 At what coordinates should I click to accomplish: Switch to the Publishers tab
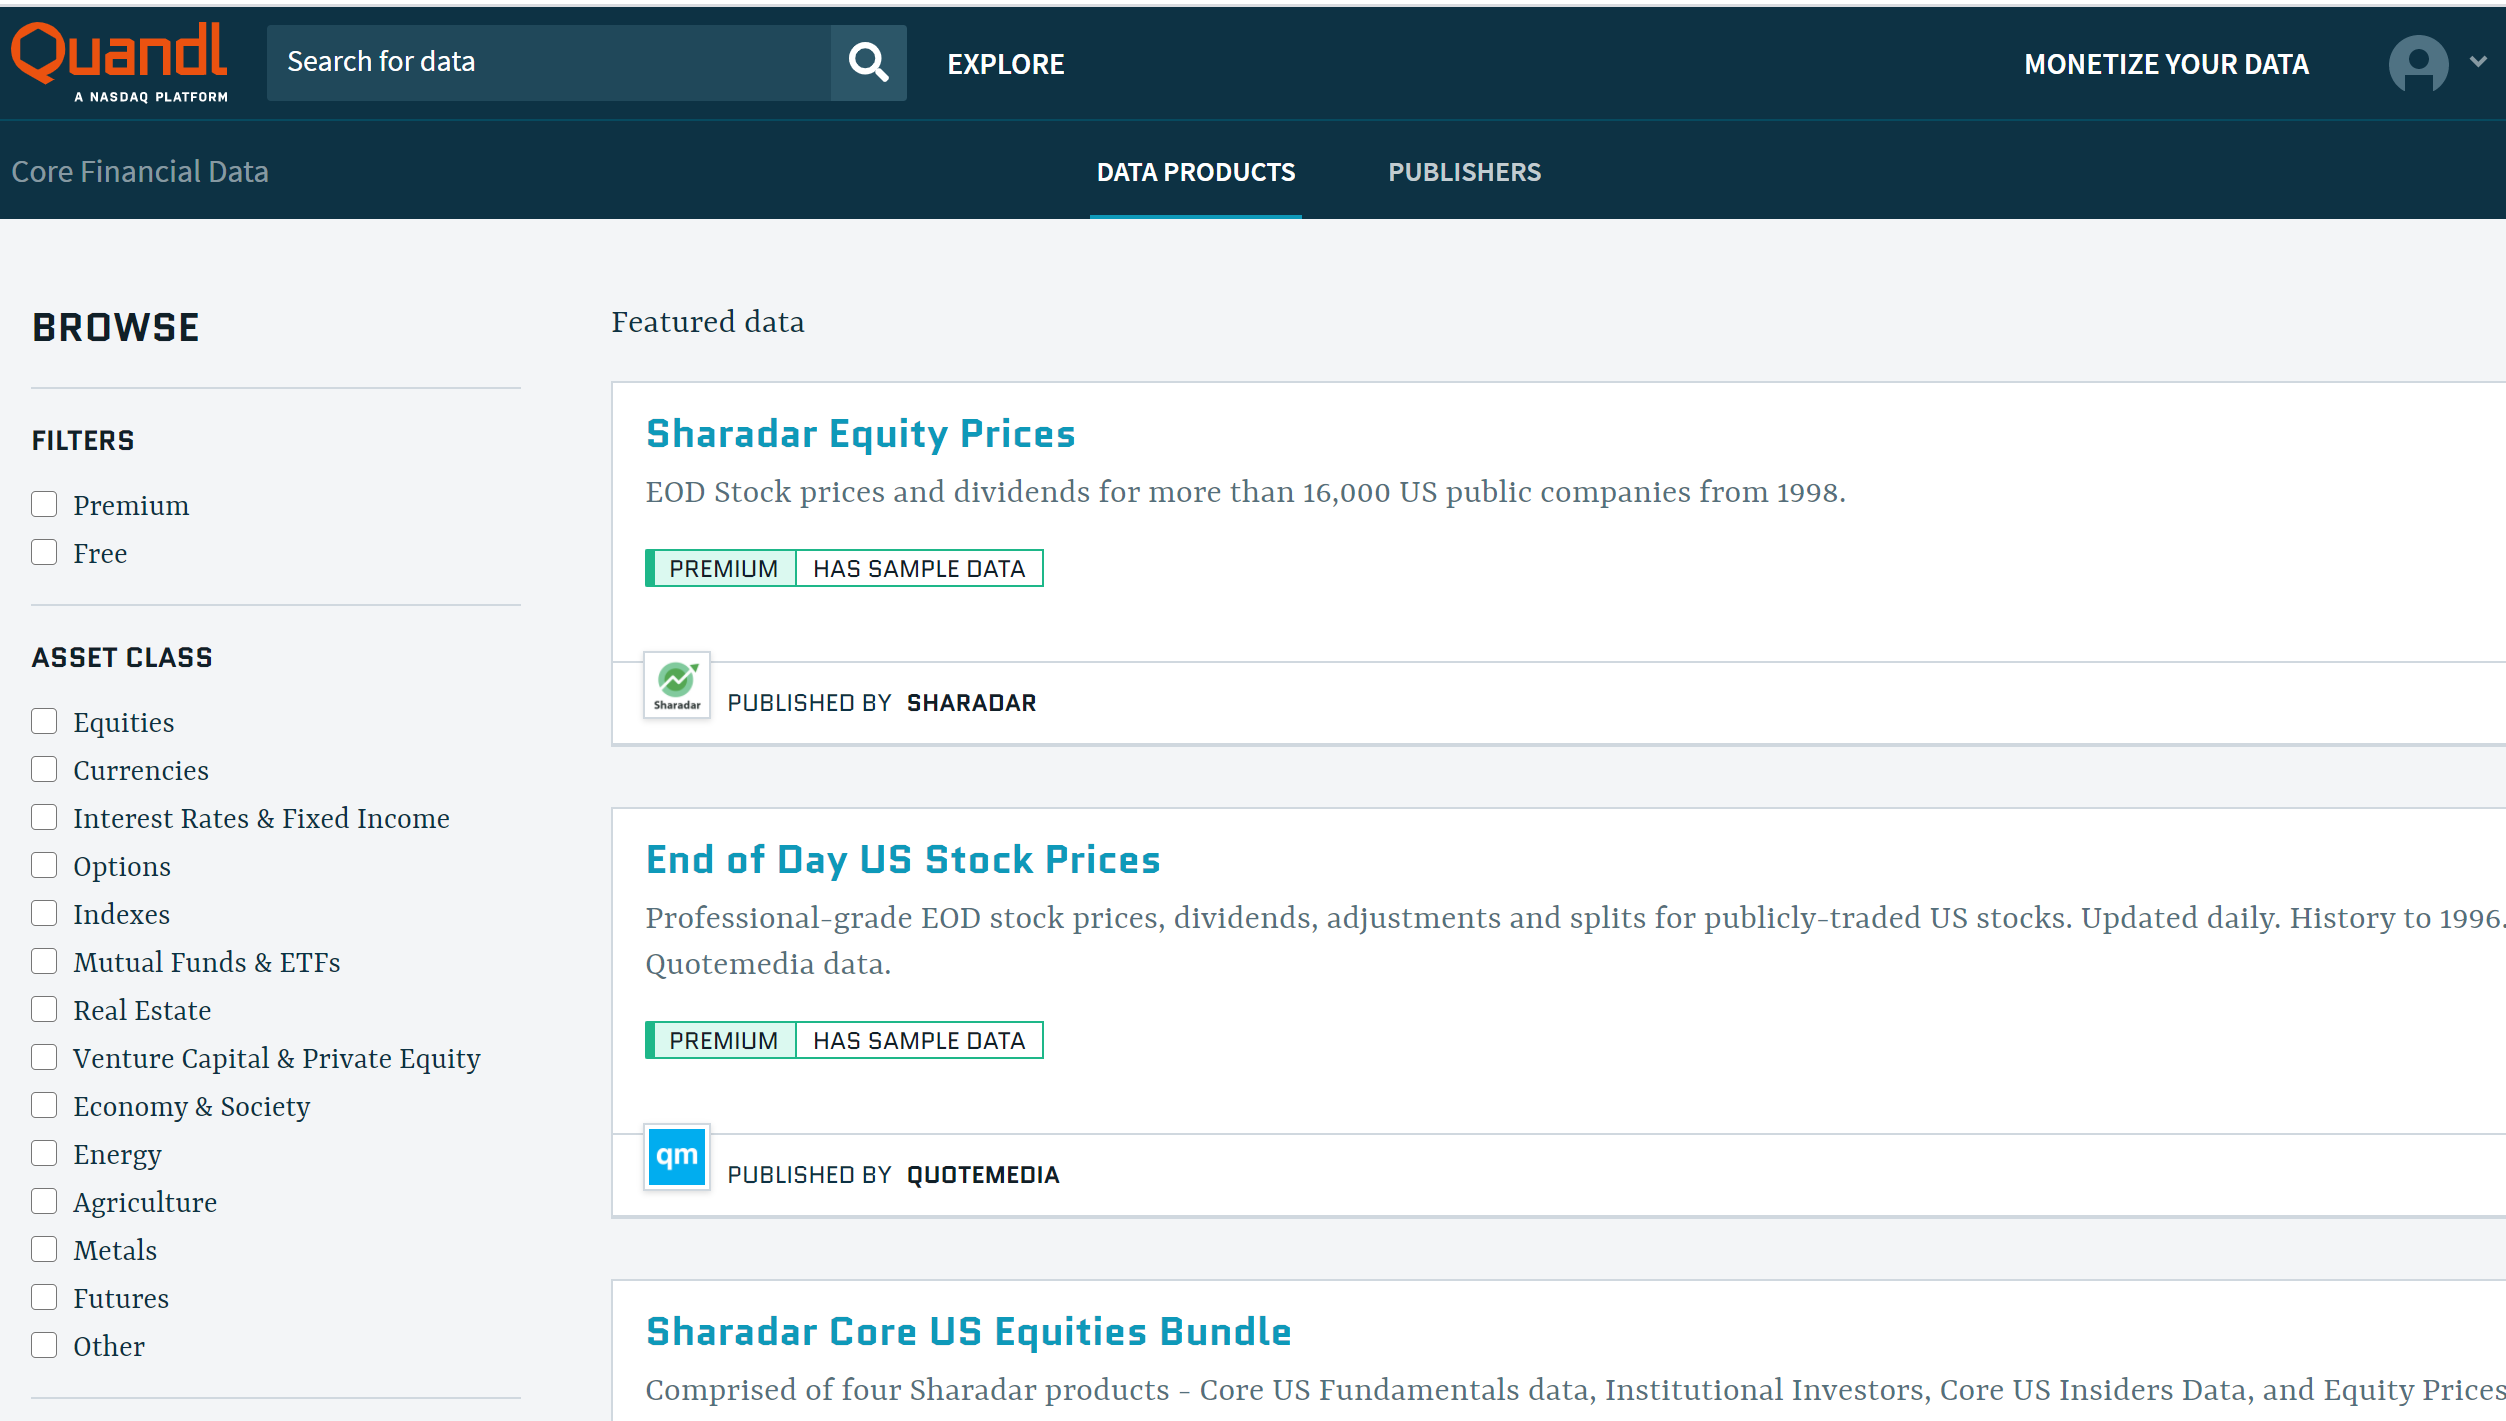click(1464, 172)
